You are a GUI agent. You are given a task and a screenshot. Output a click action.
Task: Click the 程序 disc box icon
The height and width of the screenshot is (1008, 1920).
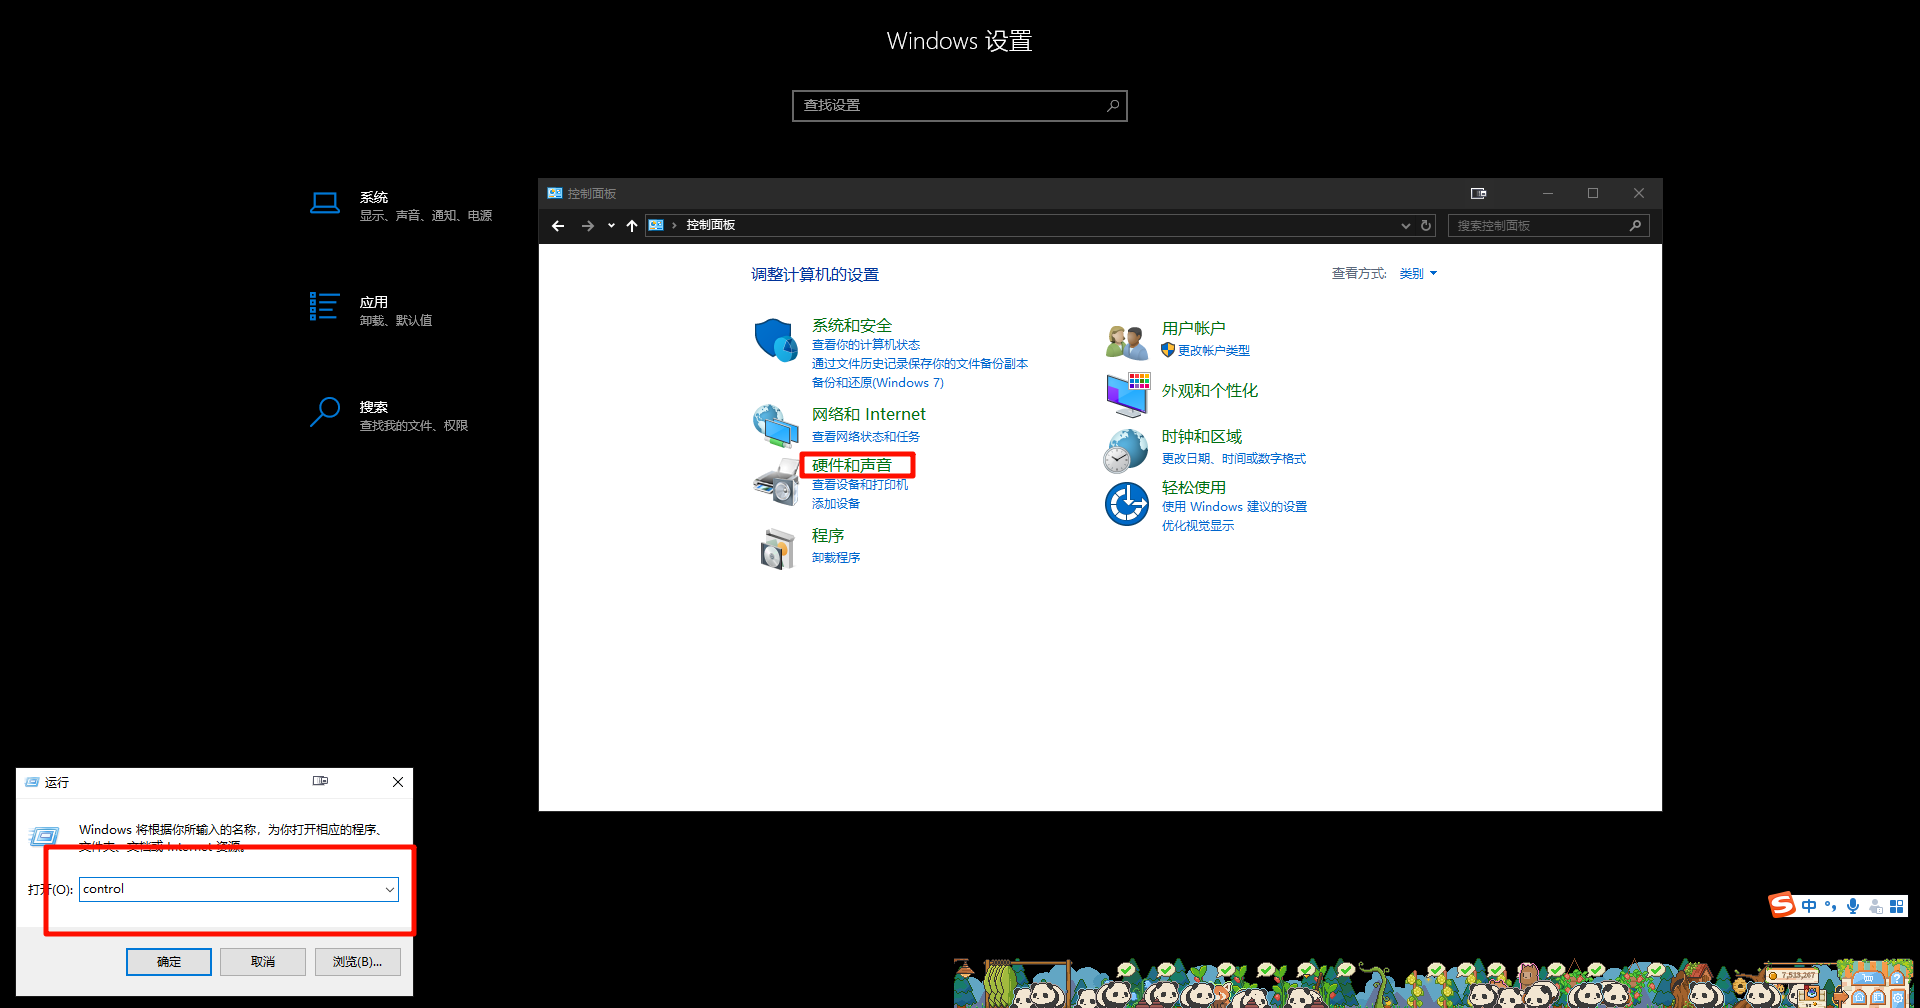[x=776, y=548]
